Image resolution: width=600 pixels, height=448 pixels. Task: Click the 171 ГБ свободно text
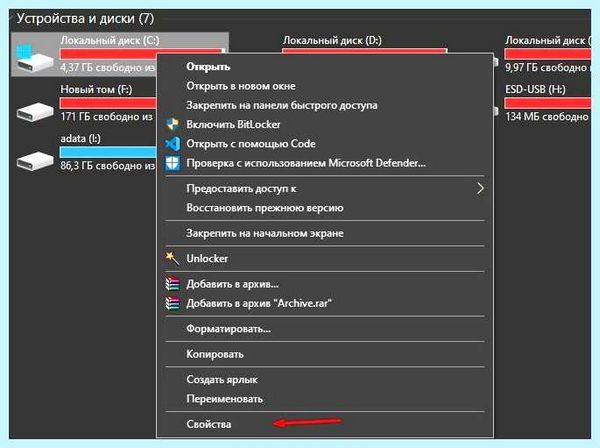tap(106, 117)
